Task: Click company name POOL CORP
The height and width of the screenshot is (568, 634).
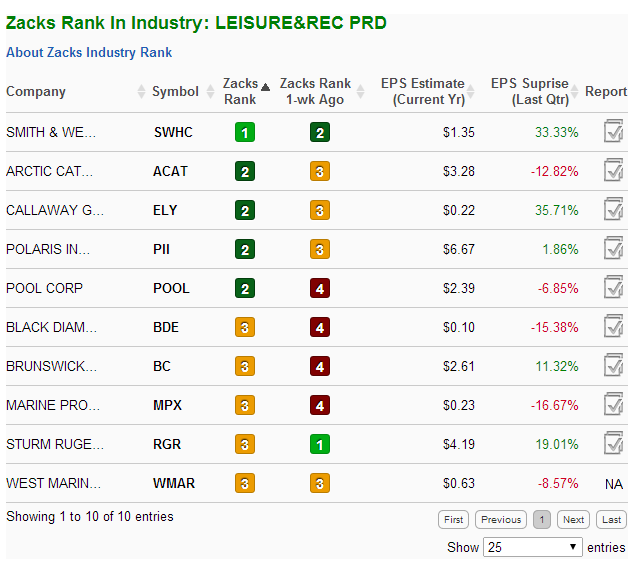Action: pyautogui.click(x=44, y=288)
